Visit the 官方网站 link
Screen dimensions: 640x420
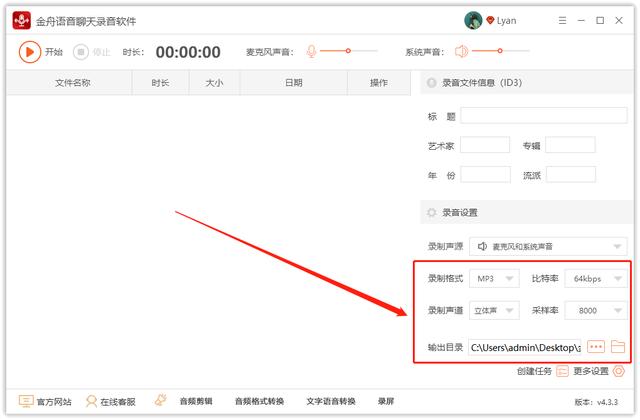[45, 401]
